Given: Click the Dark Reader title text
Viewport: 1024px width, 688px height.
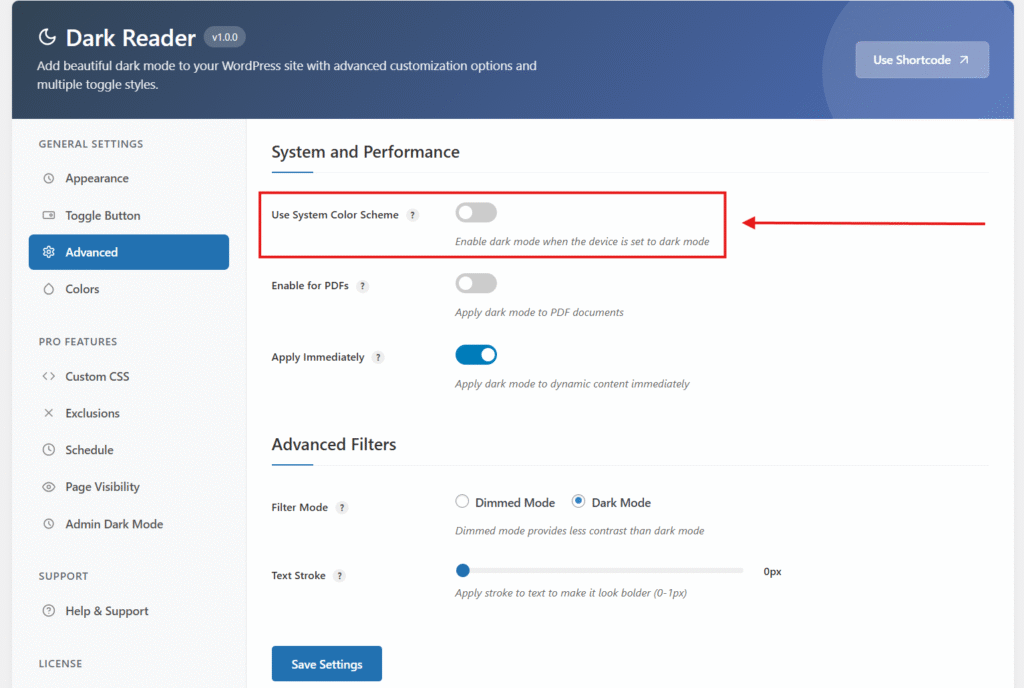Looking at the screenshot, I should click(131, 38).
